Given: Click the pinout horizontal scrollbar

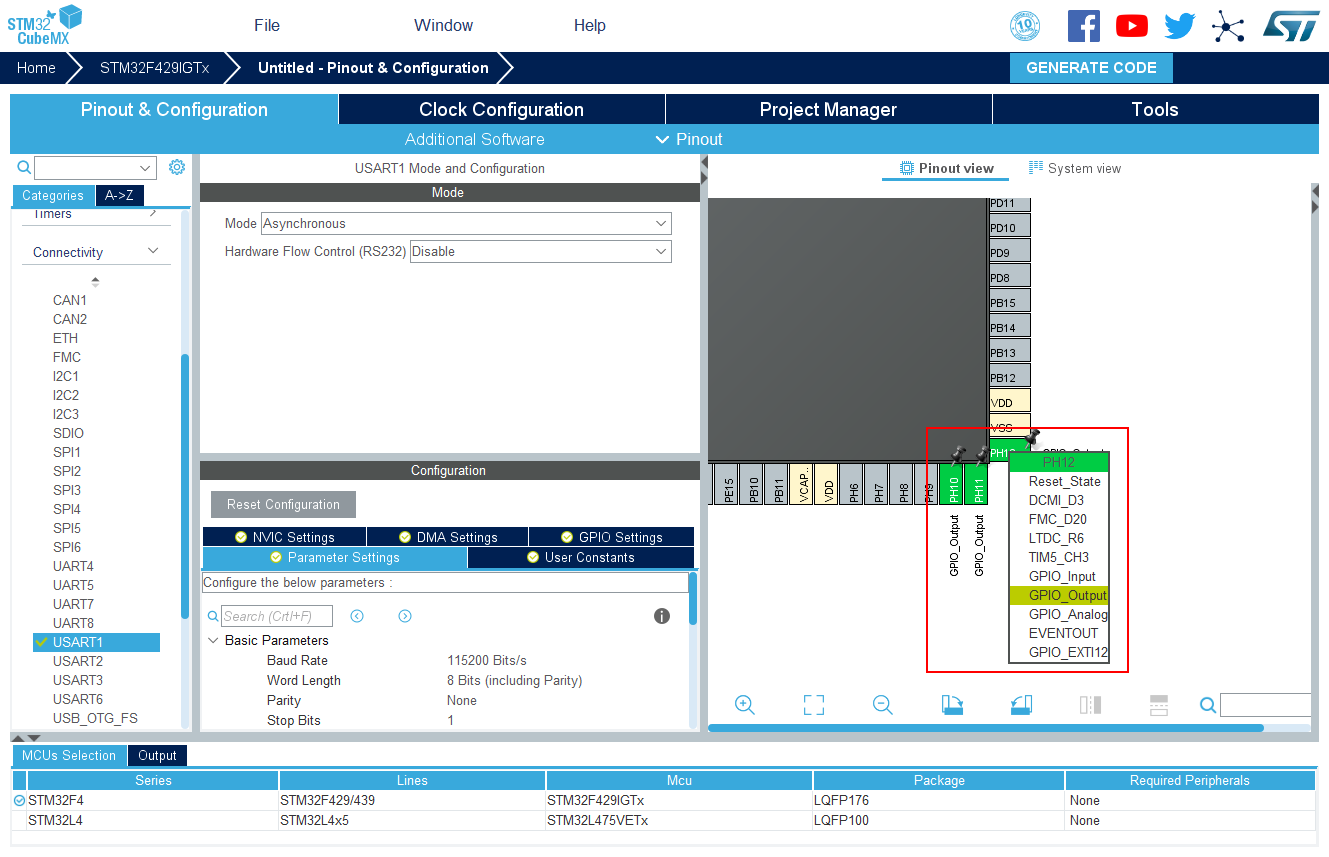Looking at the screenshot, I should (986, 728).
